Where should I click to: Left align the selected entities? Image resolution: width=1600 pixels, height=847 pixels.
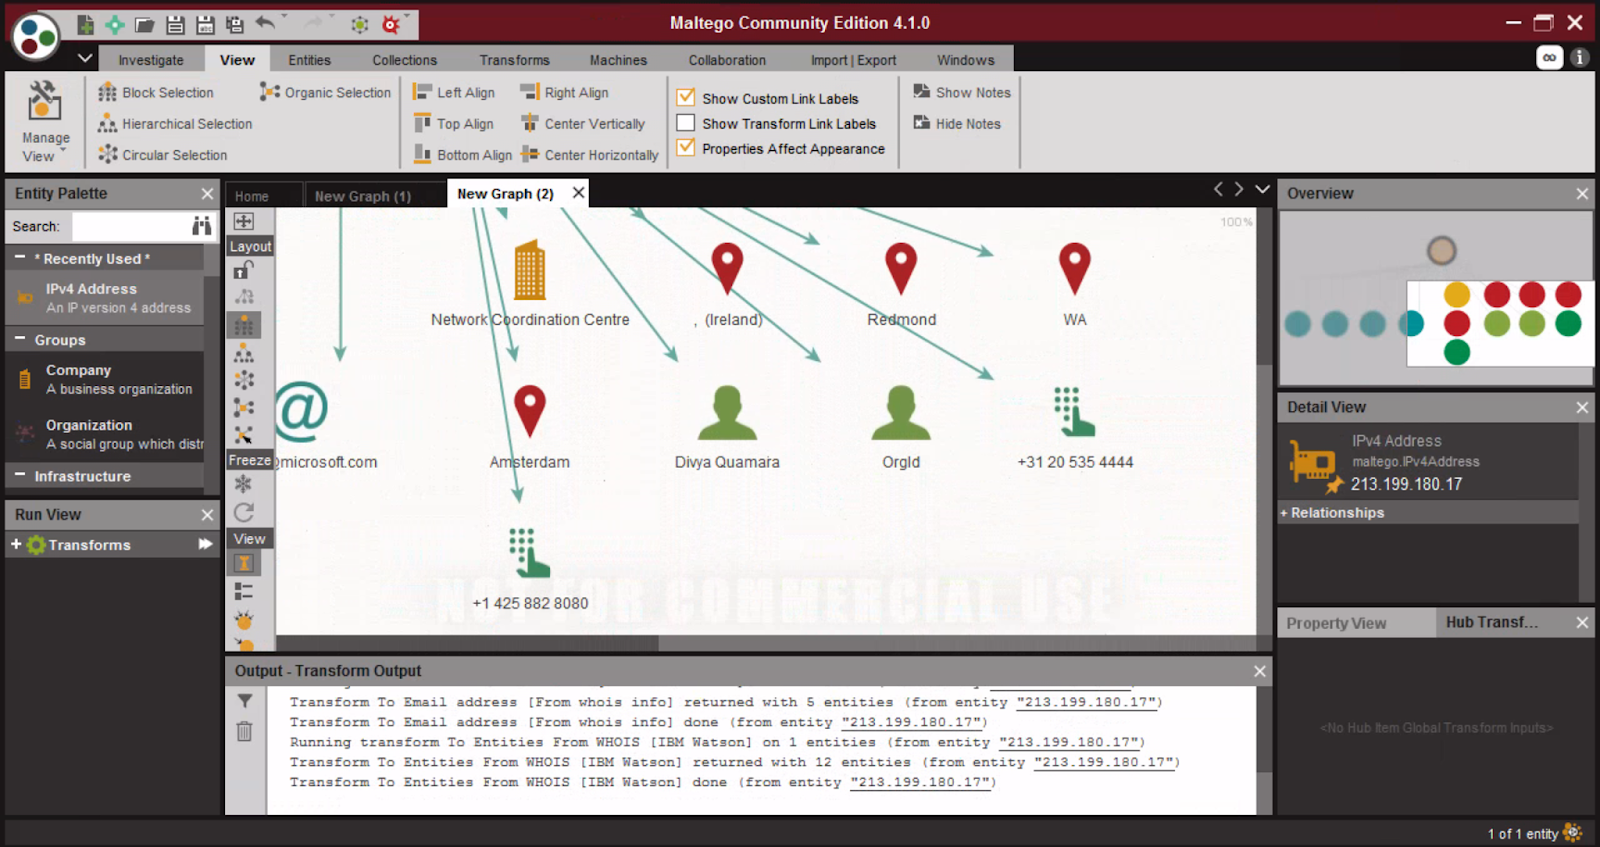tap(454, 92)
